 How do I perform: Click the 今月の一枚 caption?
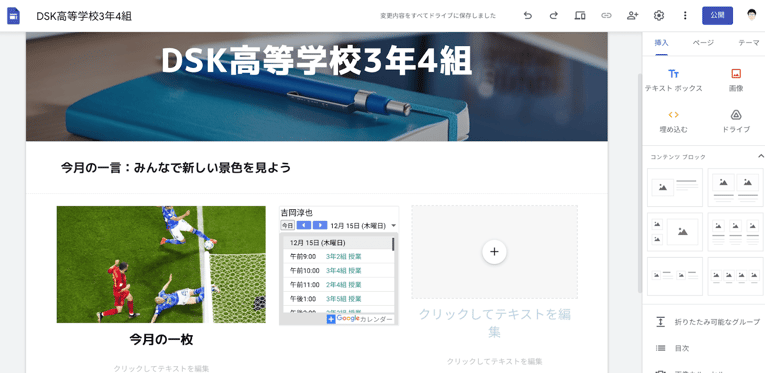point(161,339)
